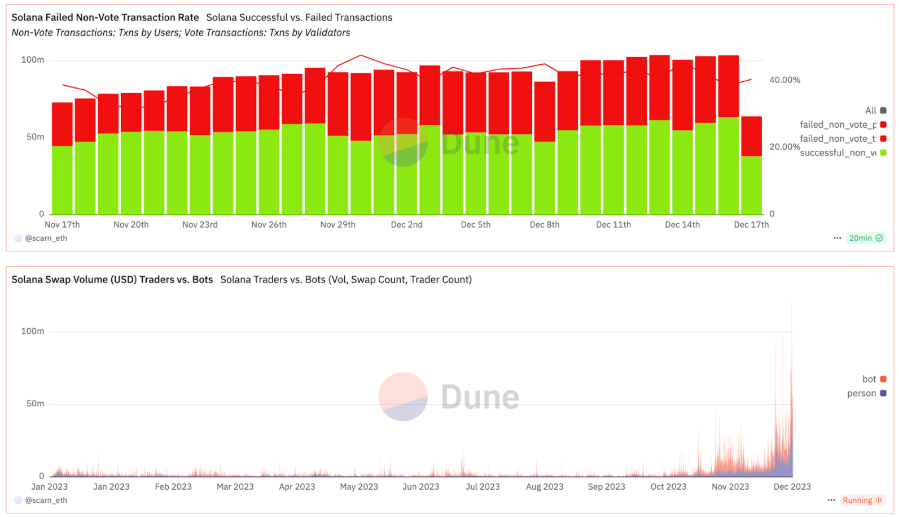Click the Nov 23rd axis label
The height and width of the screenshot is (517, 899).
pyautogui.click(x=200, y=225)
